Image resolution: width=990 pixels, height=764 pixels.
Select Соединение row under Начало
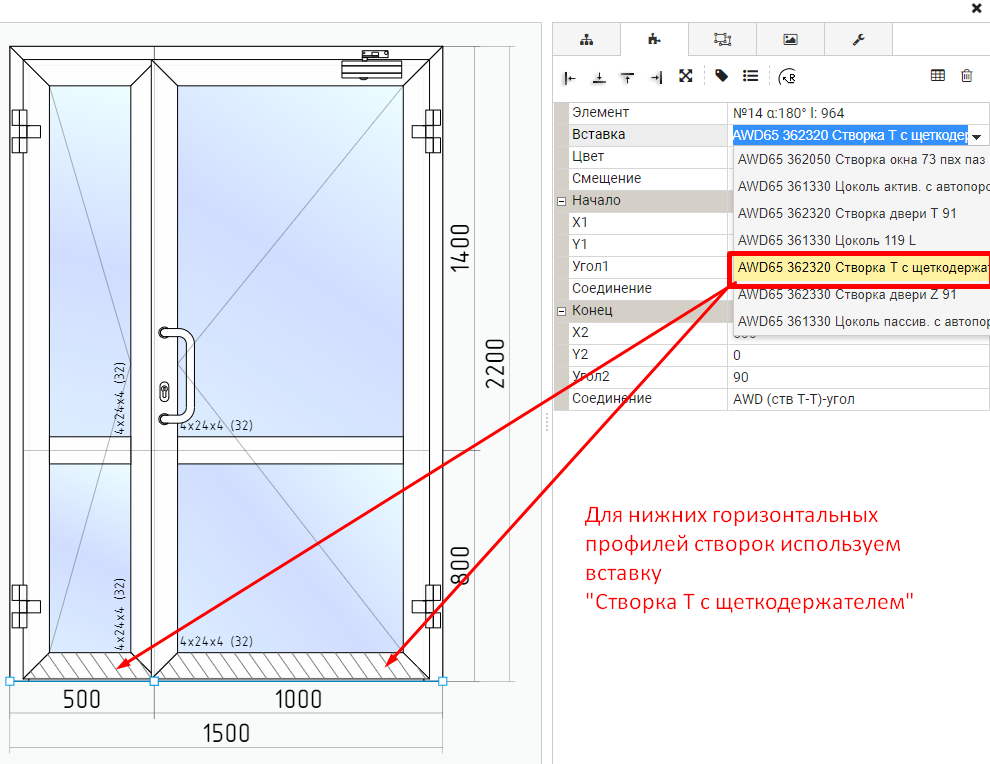tap(648, 289)
